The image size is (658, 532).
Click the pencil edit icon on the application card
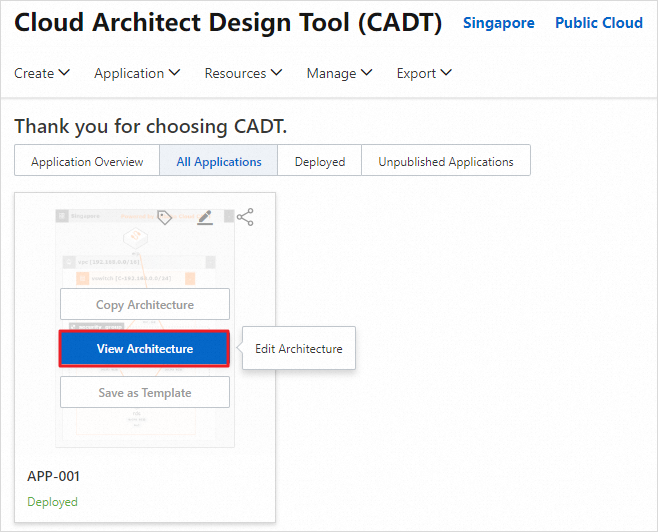[205, 217]
